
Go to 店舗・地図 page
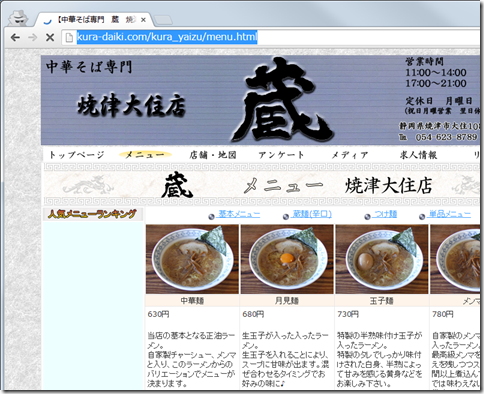(213, 155)
